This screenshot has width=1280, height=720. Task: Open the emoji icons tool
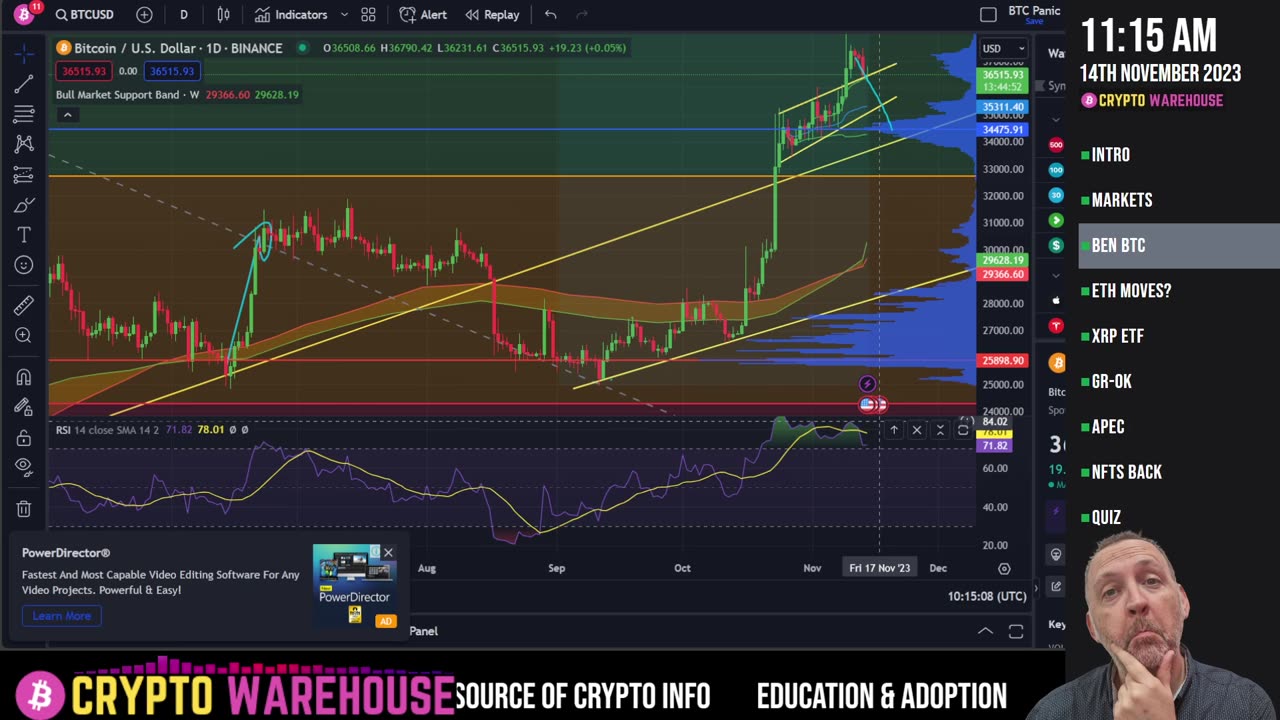click(x=24, y=265)
